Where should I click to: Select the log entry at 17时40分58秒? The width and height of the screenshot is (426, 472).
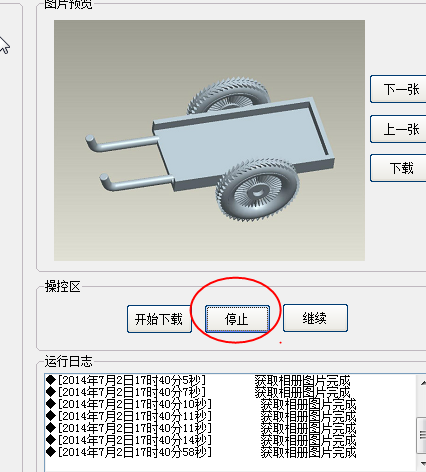[x=201, y=452]
